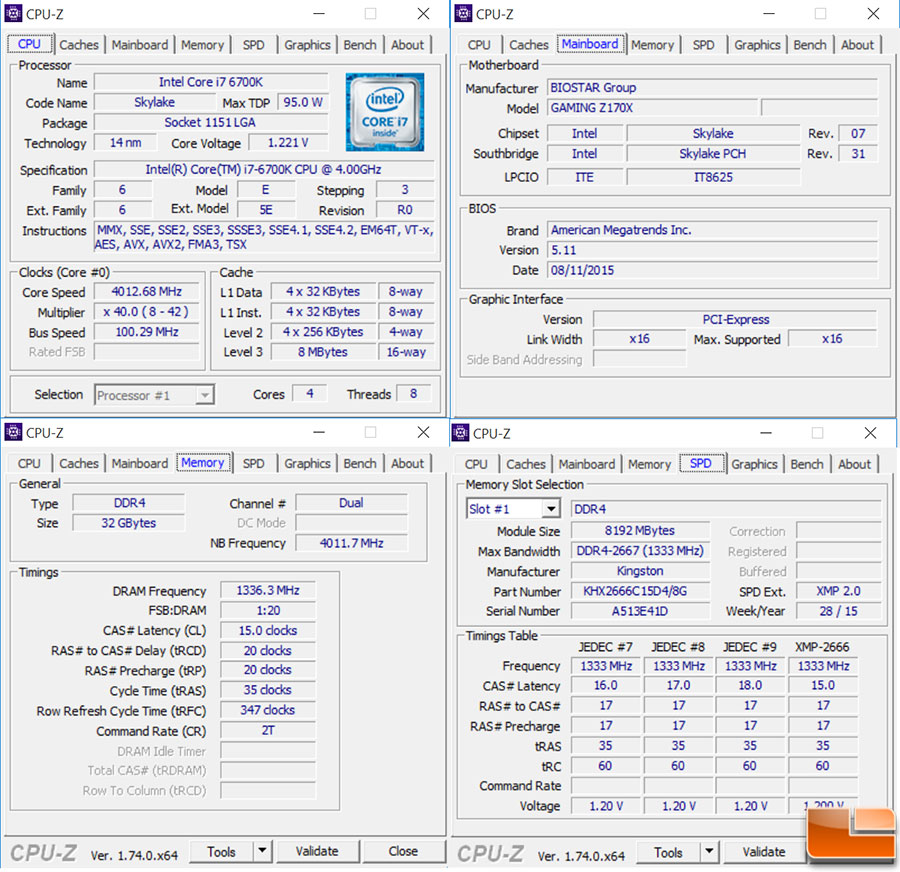900x872 pixels.
Task: Click the memory Type value DDR4
Action: 129,503
